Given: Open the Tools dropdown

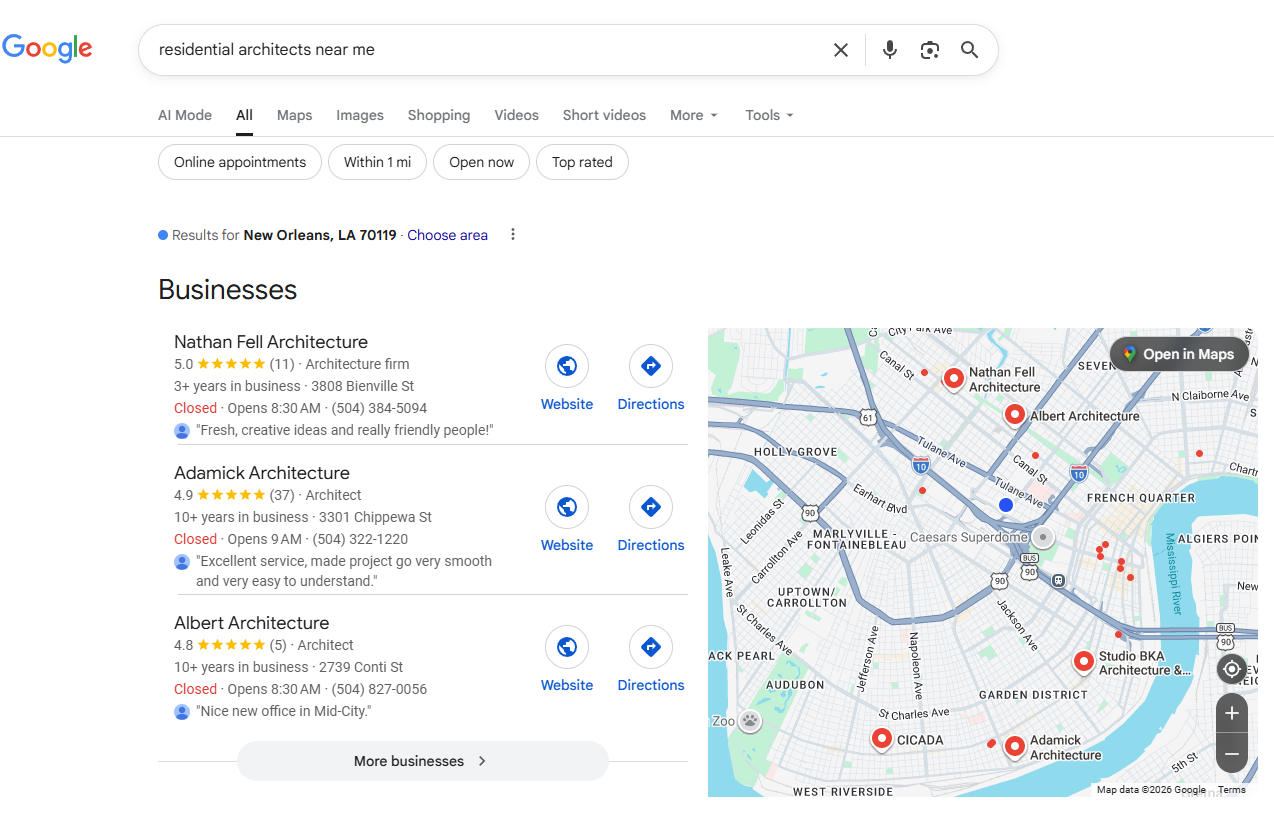Looking at the screenshot, I should point(769,115).
